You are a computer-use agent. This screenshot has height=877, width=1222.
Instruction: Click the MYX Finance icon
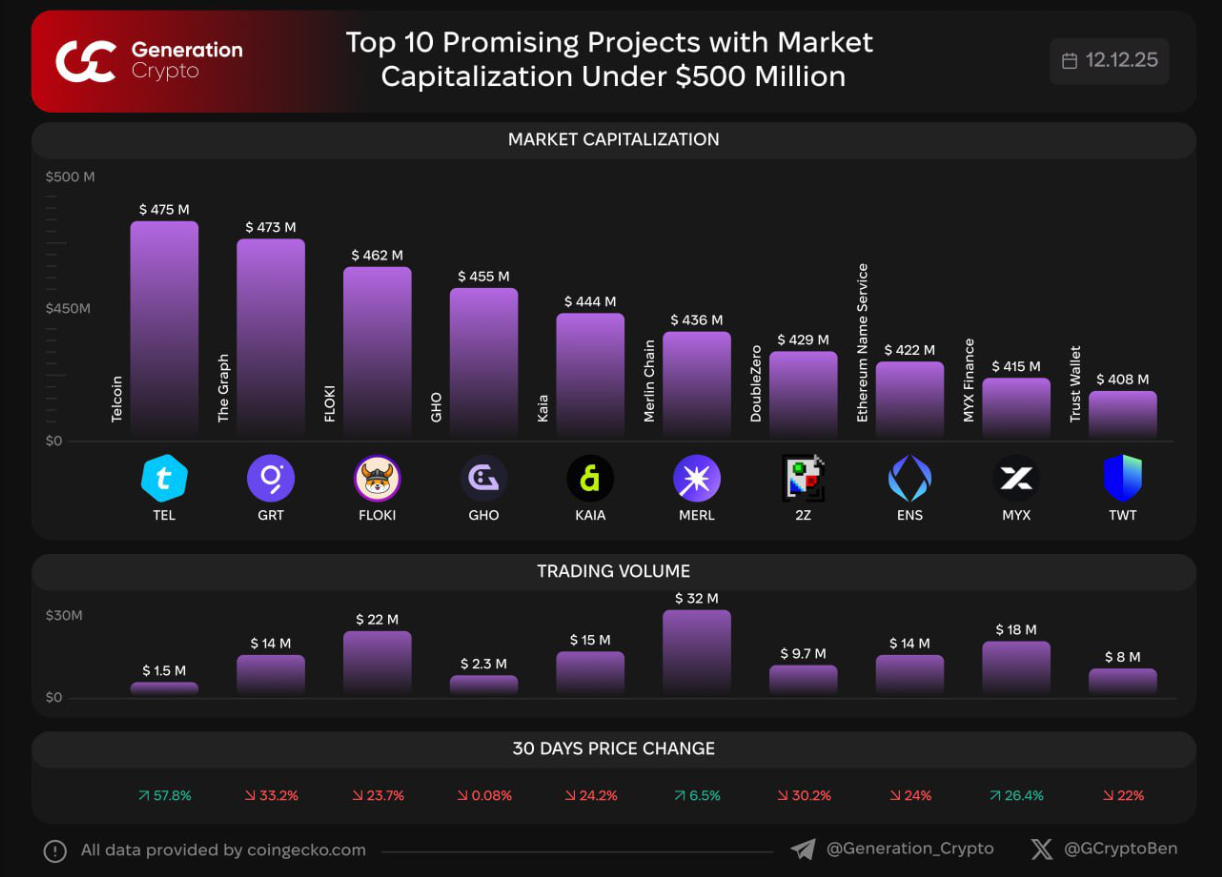[1016, 478]
